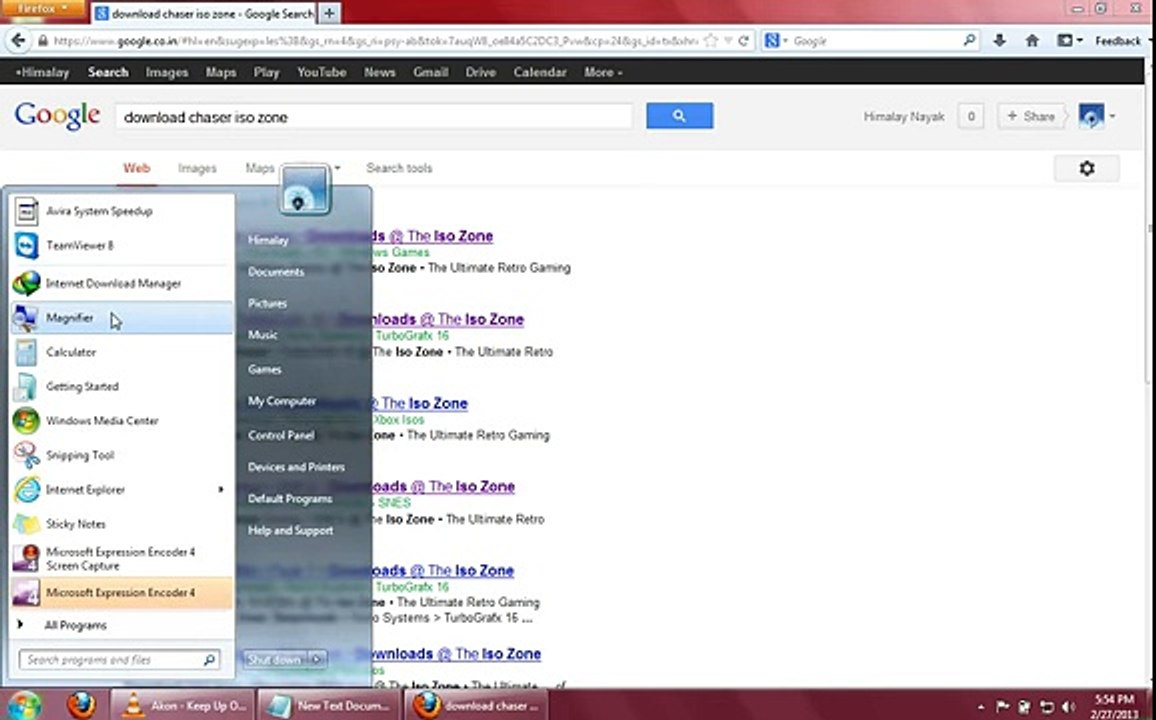The image size is (1156, 720).
Task: Open Search tools option
Action: click(x=399, y=169)
